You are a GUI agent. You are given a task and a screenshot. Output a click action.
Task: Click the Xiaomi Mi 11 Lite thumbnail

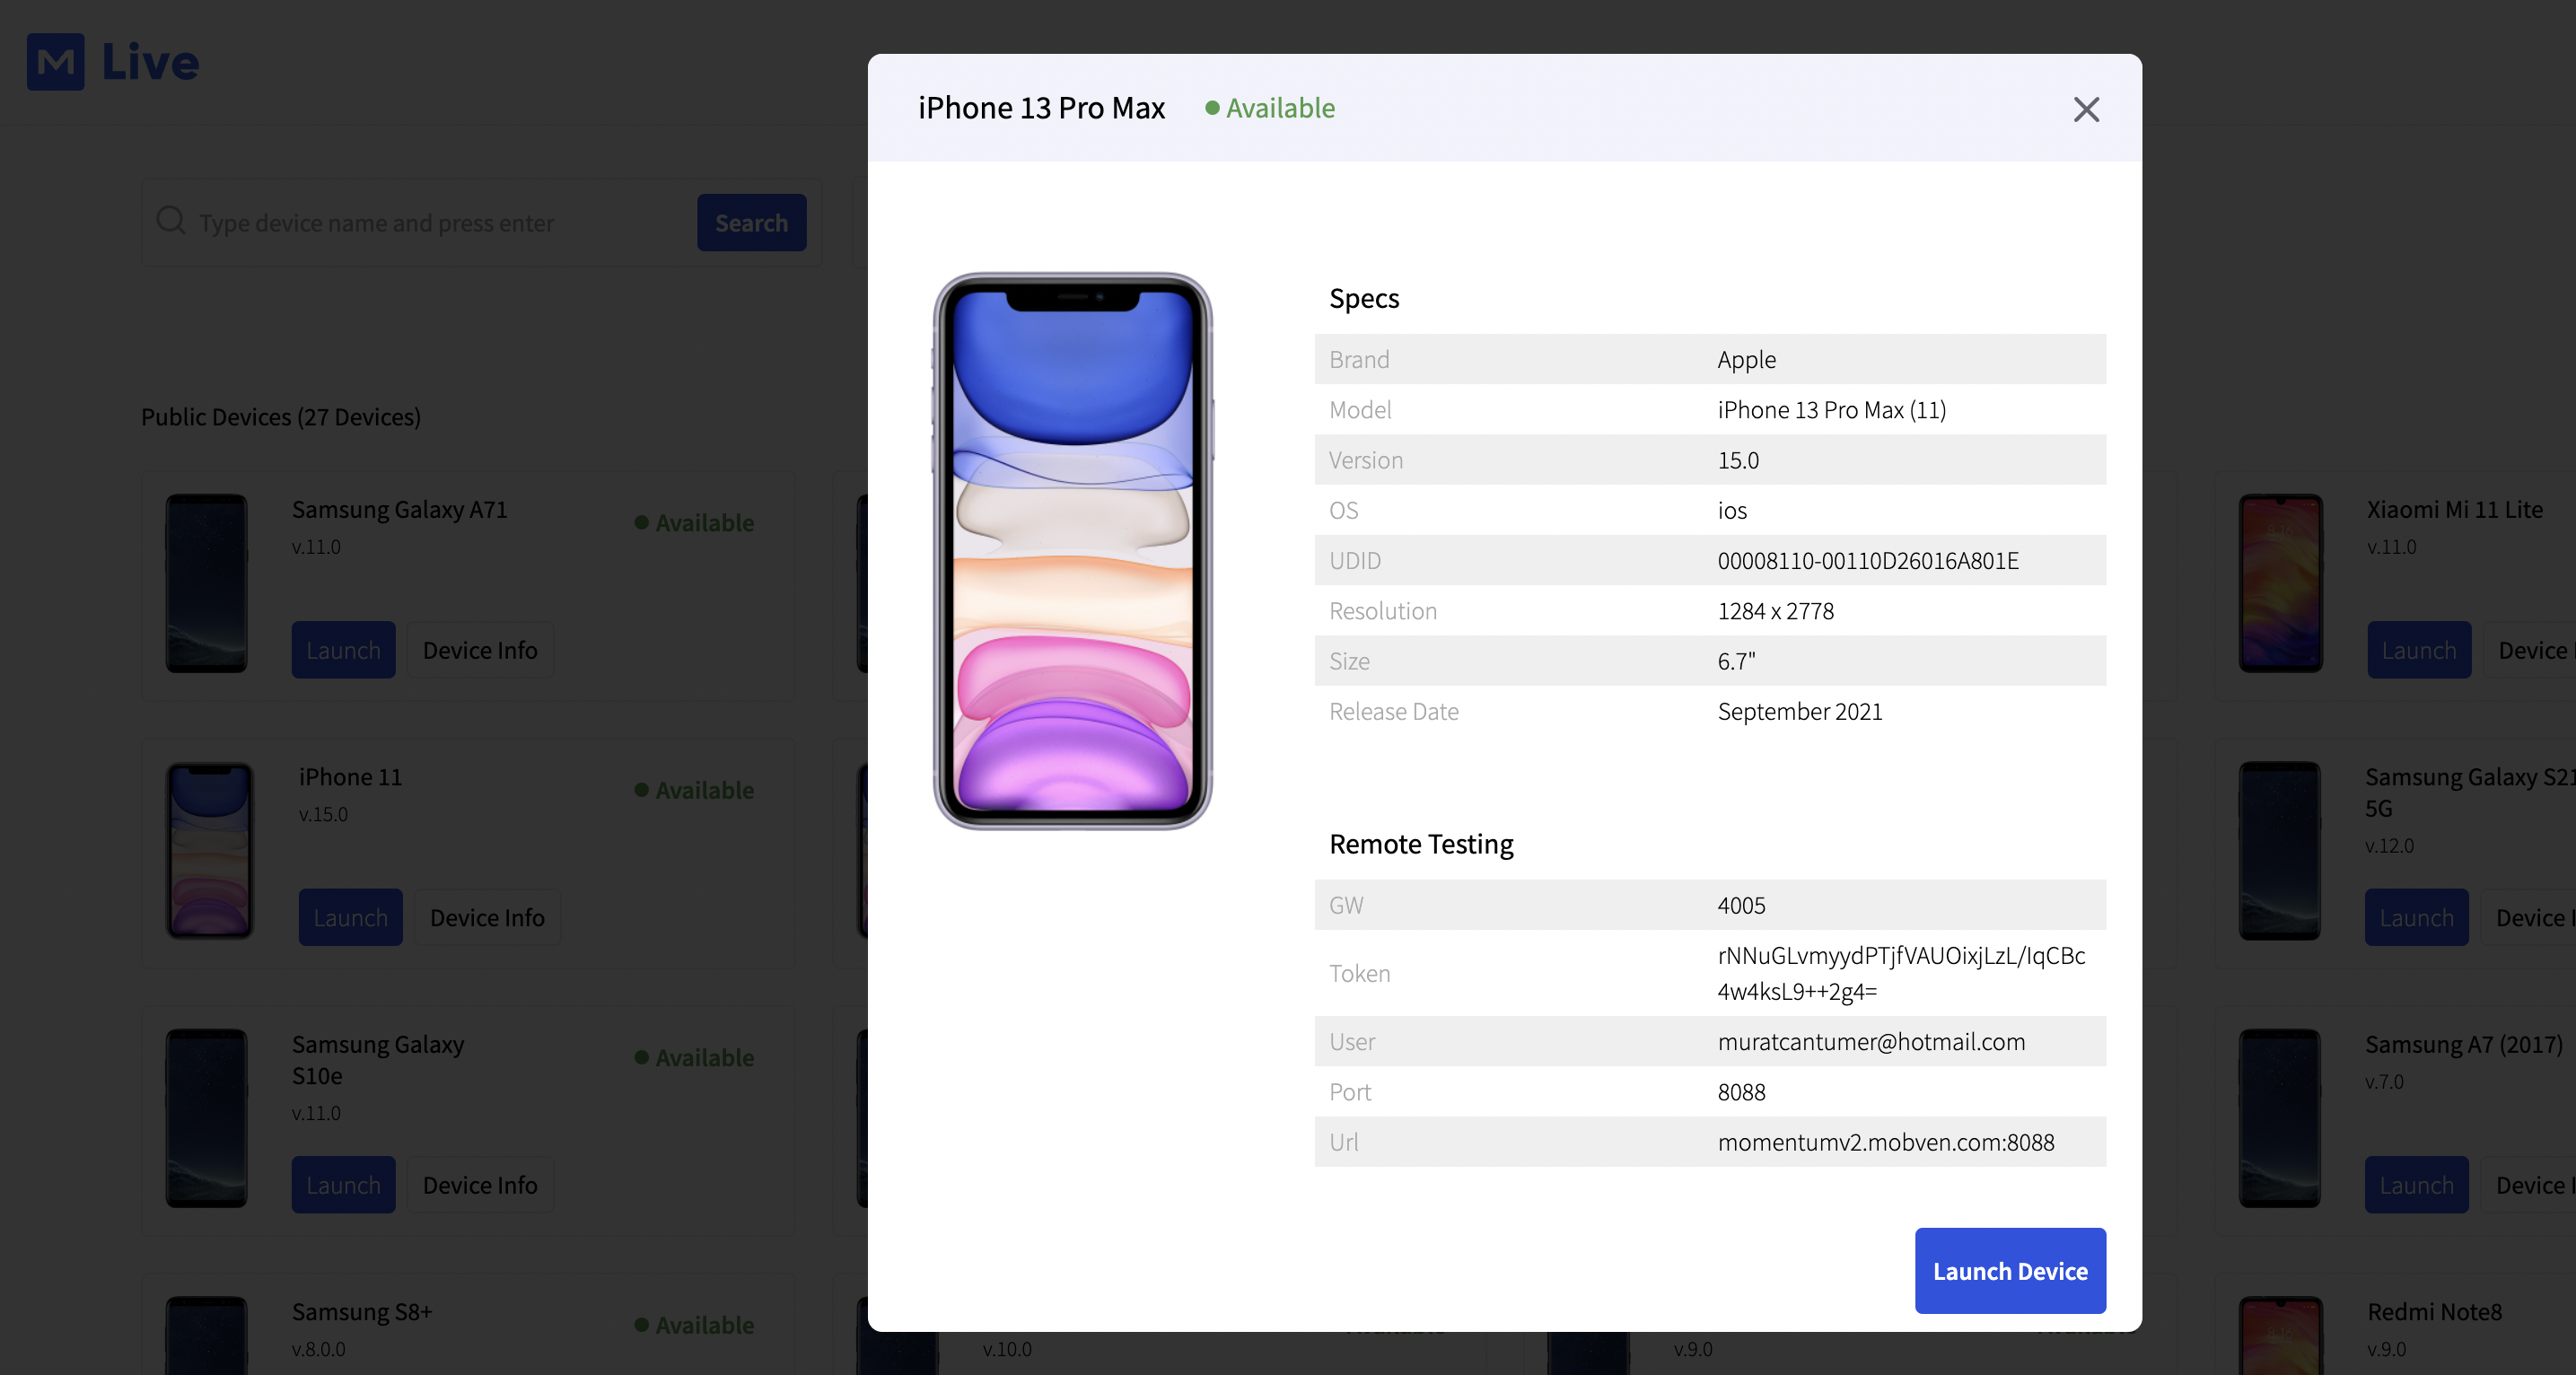click(x=2281, y=583)
